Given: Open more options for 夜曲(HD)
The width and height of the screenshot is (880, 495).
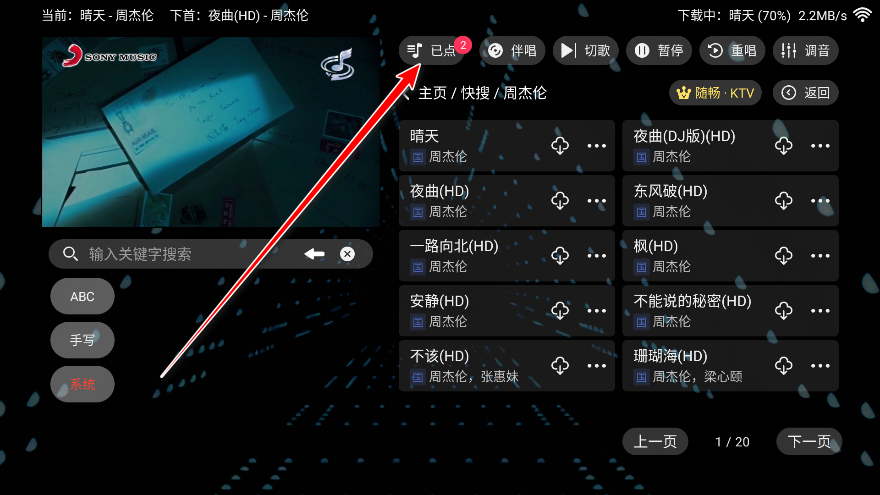Looking at the screenshot, I should tap(596, 200).
